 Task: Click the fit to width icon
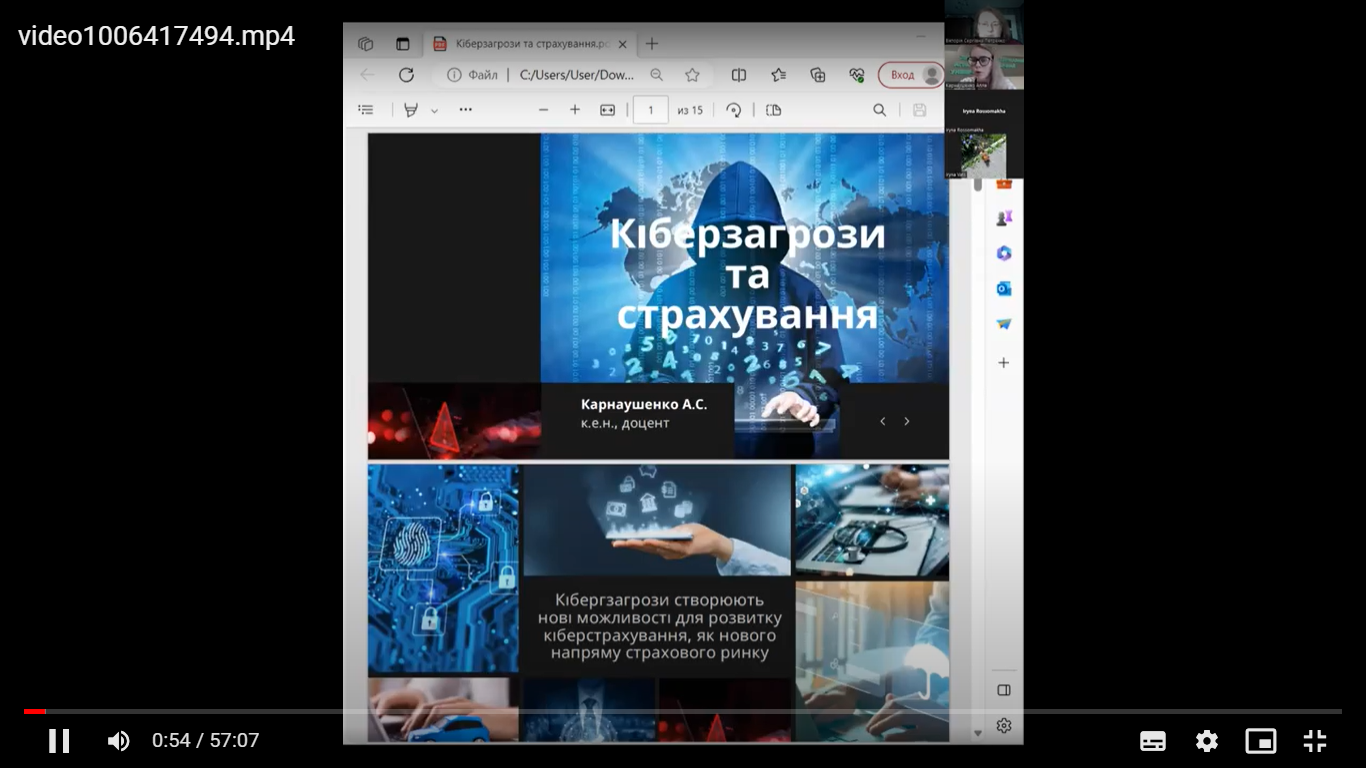pos(607,110)
